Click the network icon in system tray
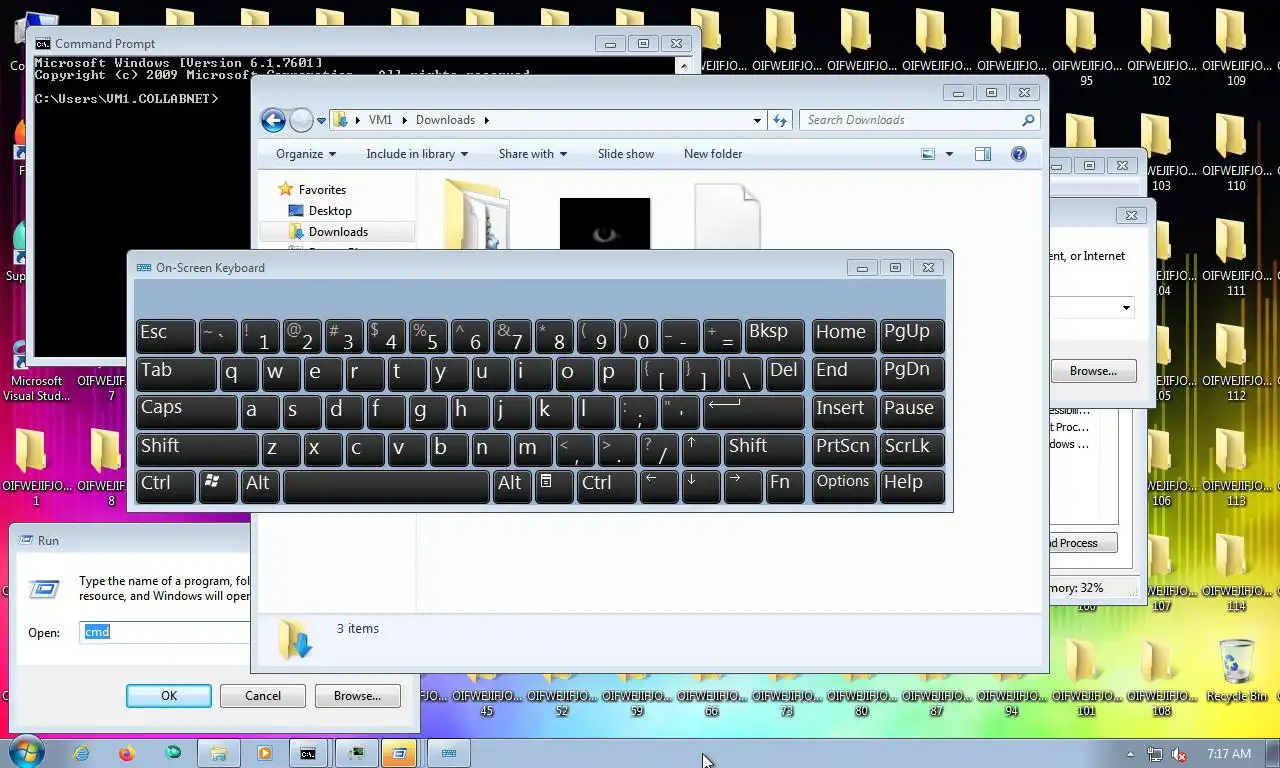 click(x=1155, y=754)
